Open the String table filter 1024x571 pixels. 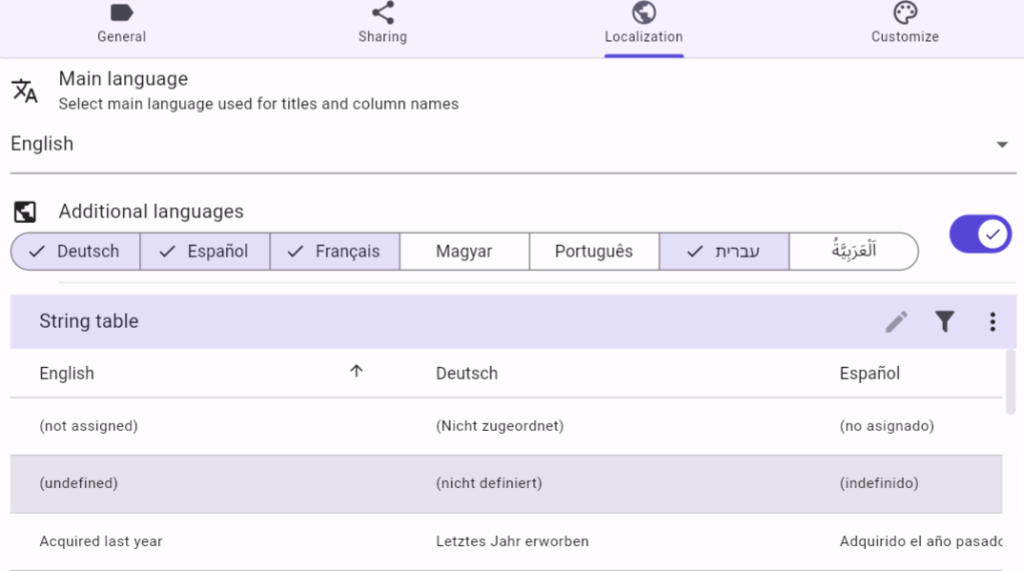click(x=944, y=321)
